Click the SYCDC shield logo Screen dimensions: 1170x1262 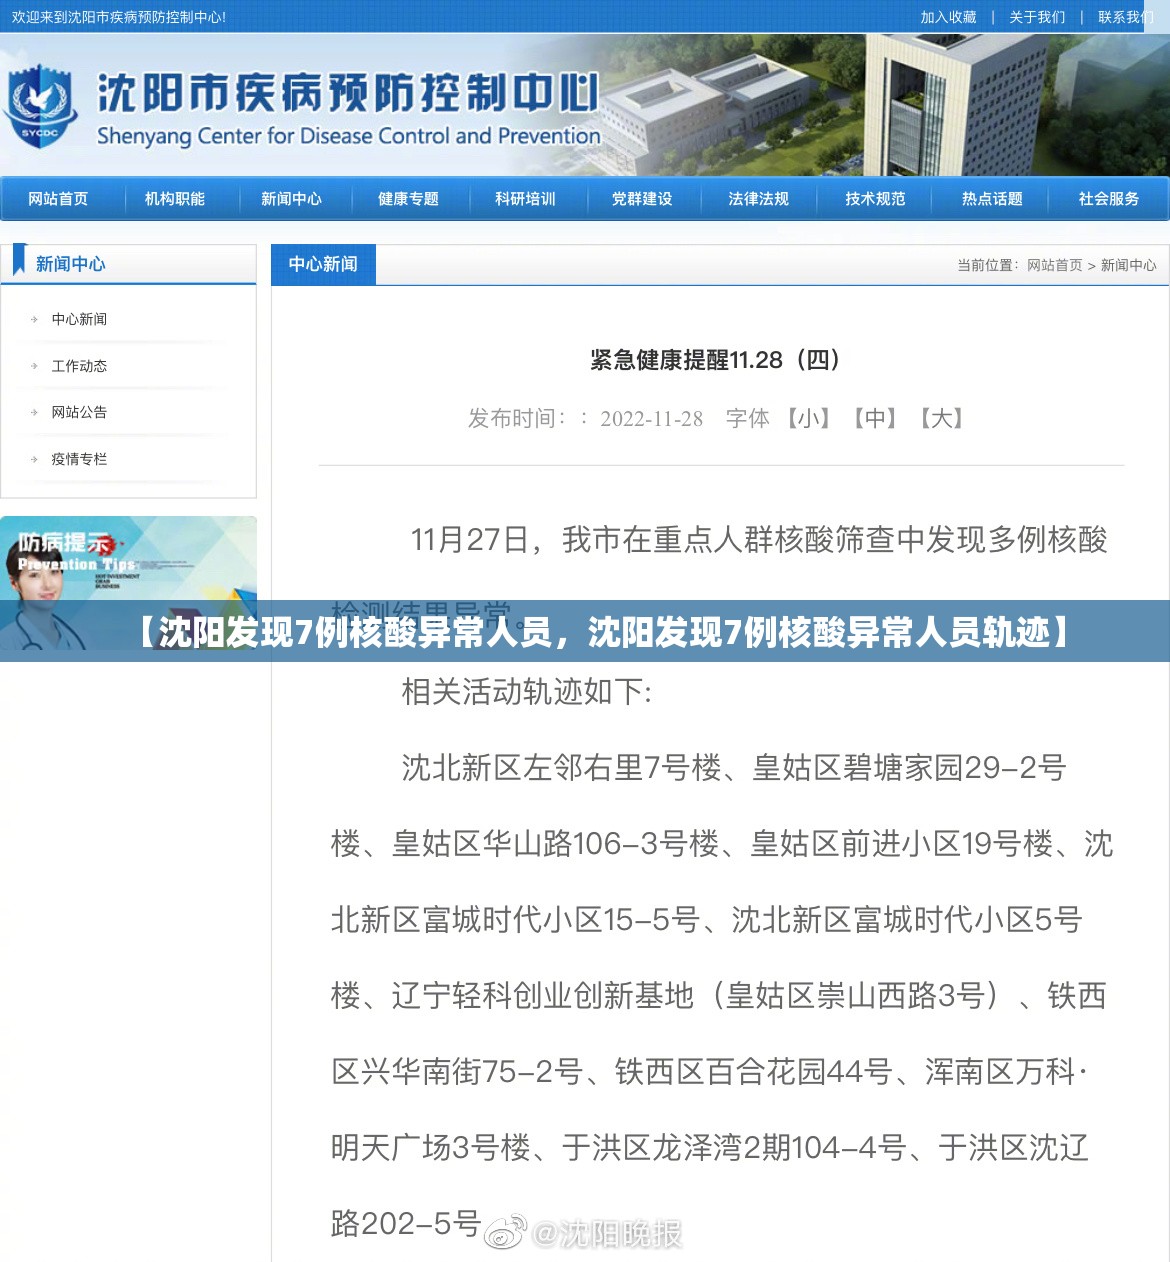[39, 106]
